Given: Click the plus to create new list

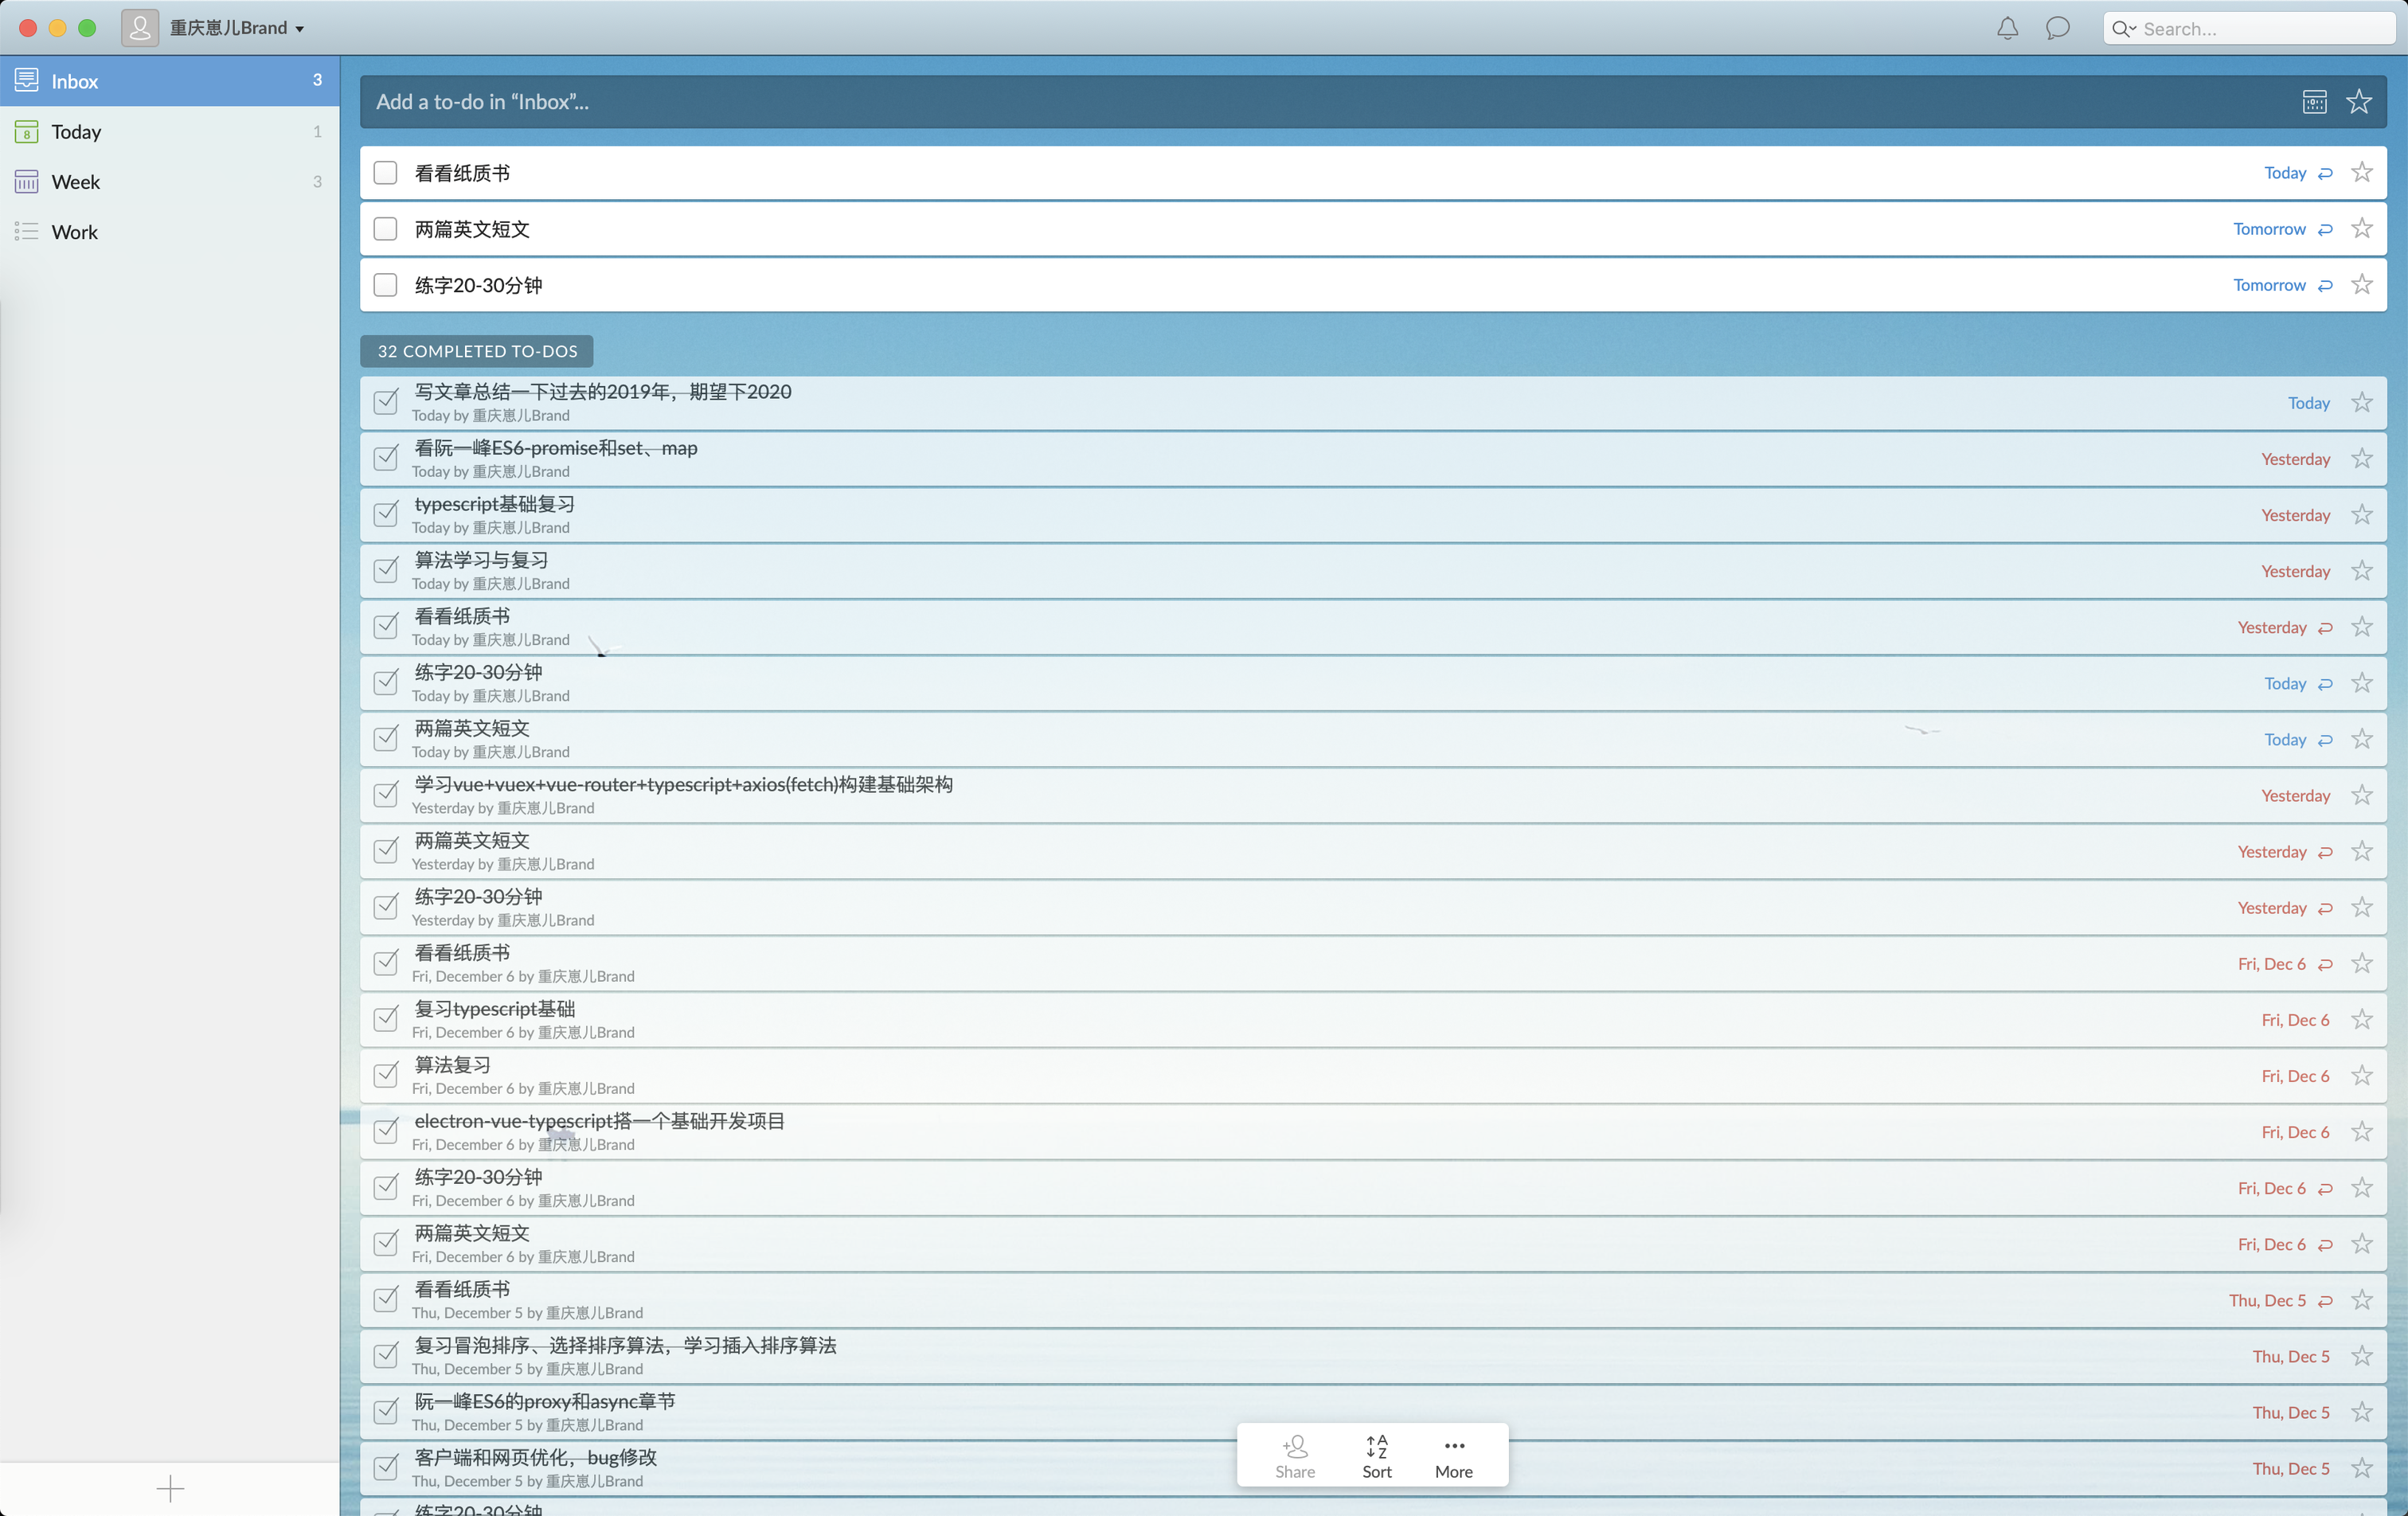Looking at the screenshot, I should 170,1489.
